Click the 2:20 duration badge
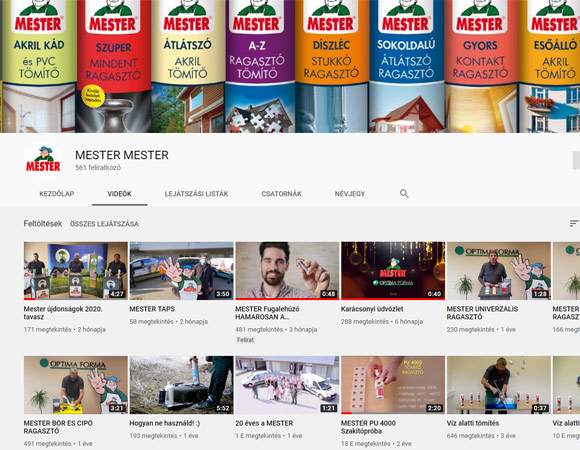 coord(435,408)
